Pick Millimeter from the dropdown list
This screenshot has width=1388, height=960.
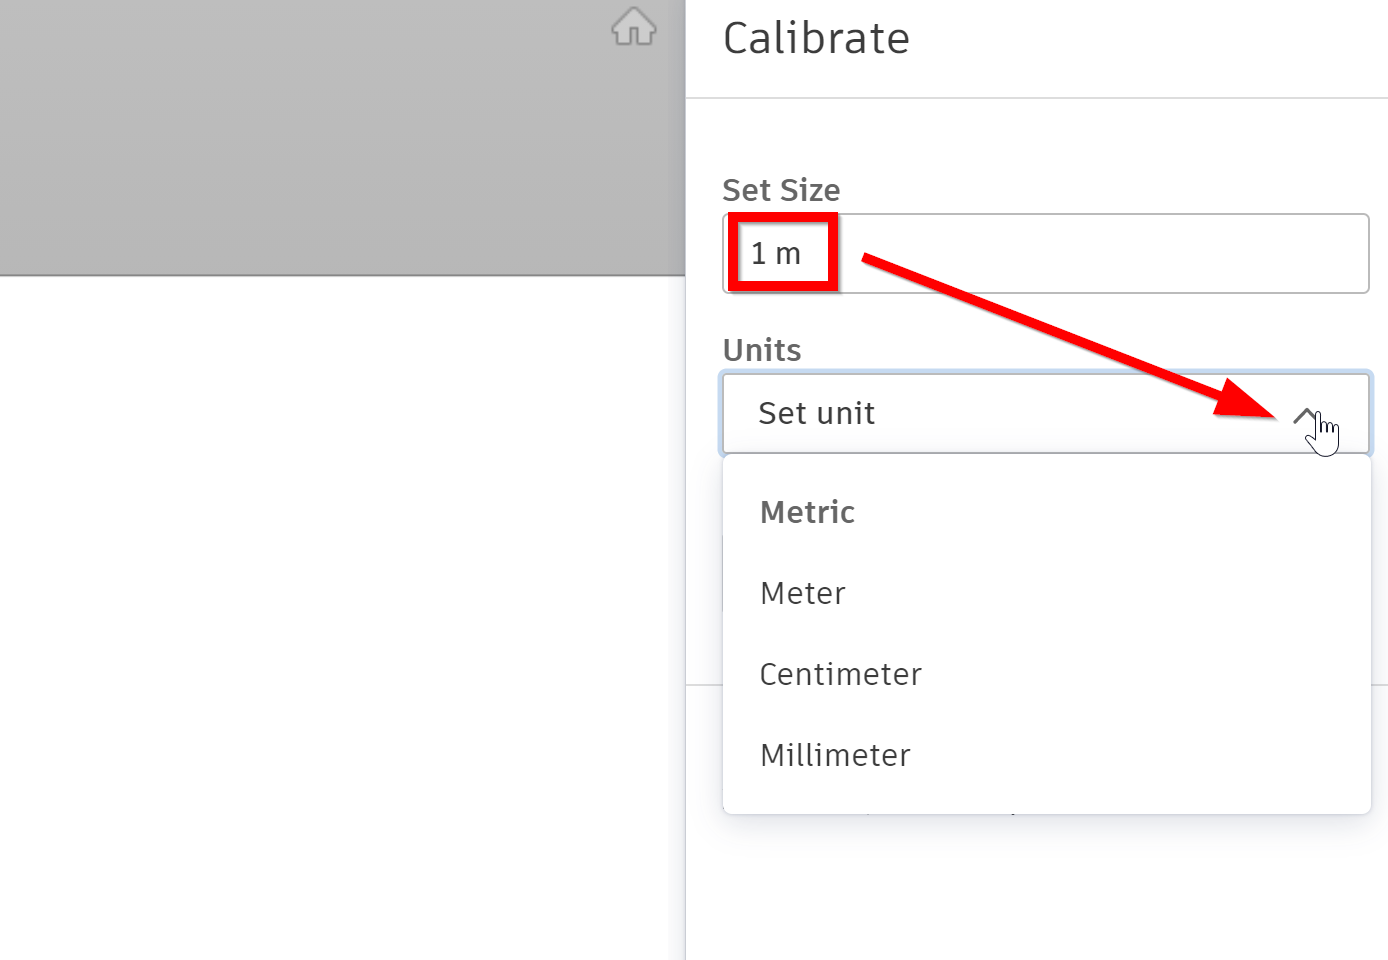click(835, 755)
